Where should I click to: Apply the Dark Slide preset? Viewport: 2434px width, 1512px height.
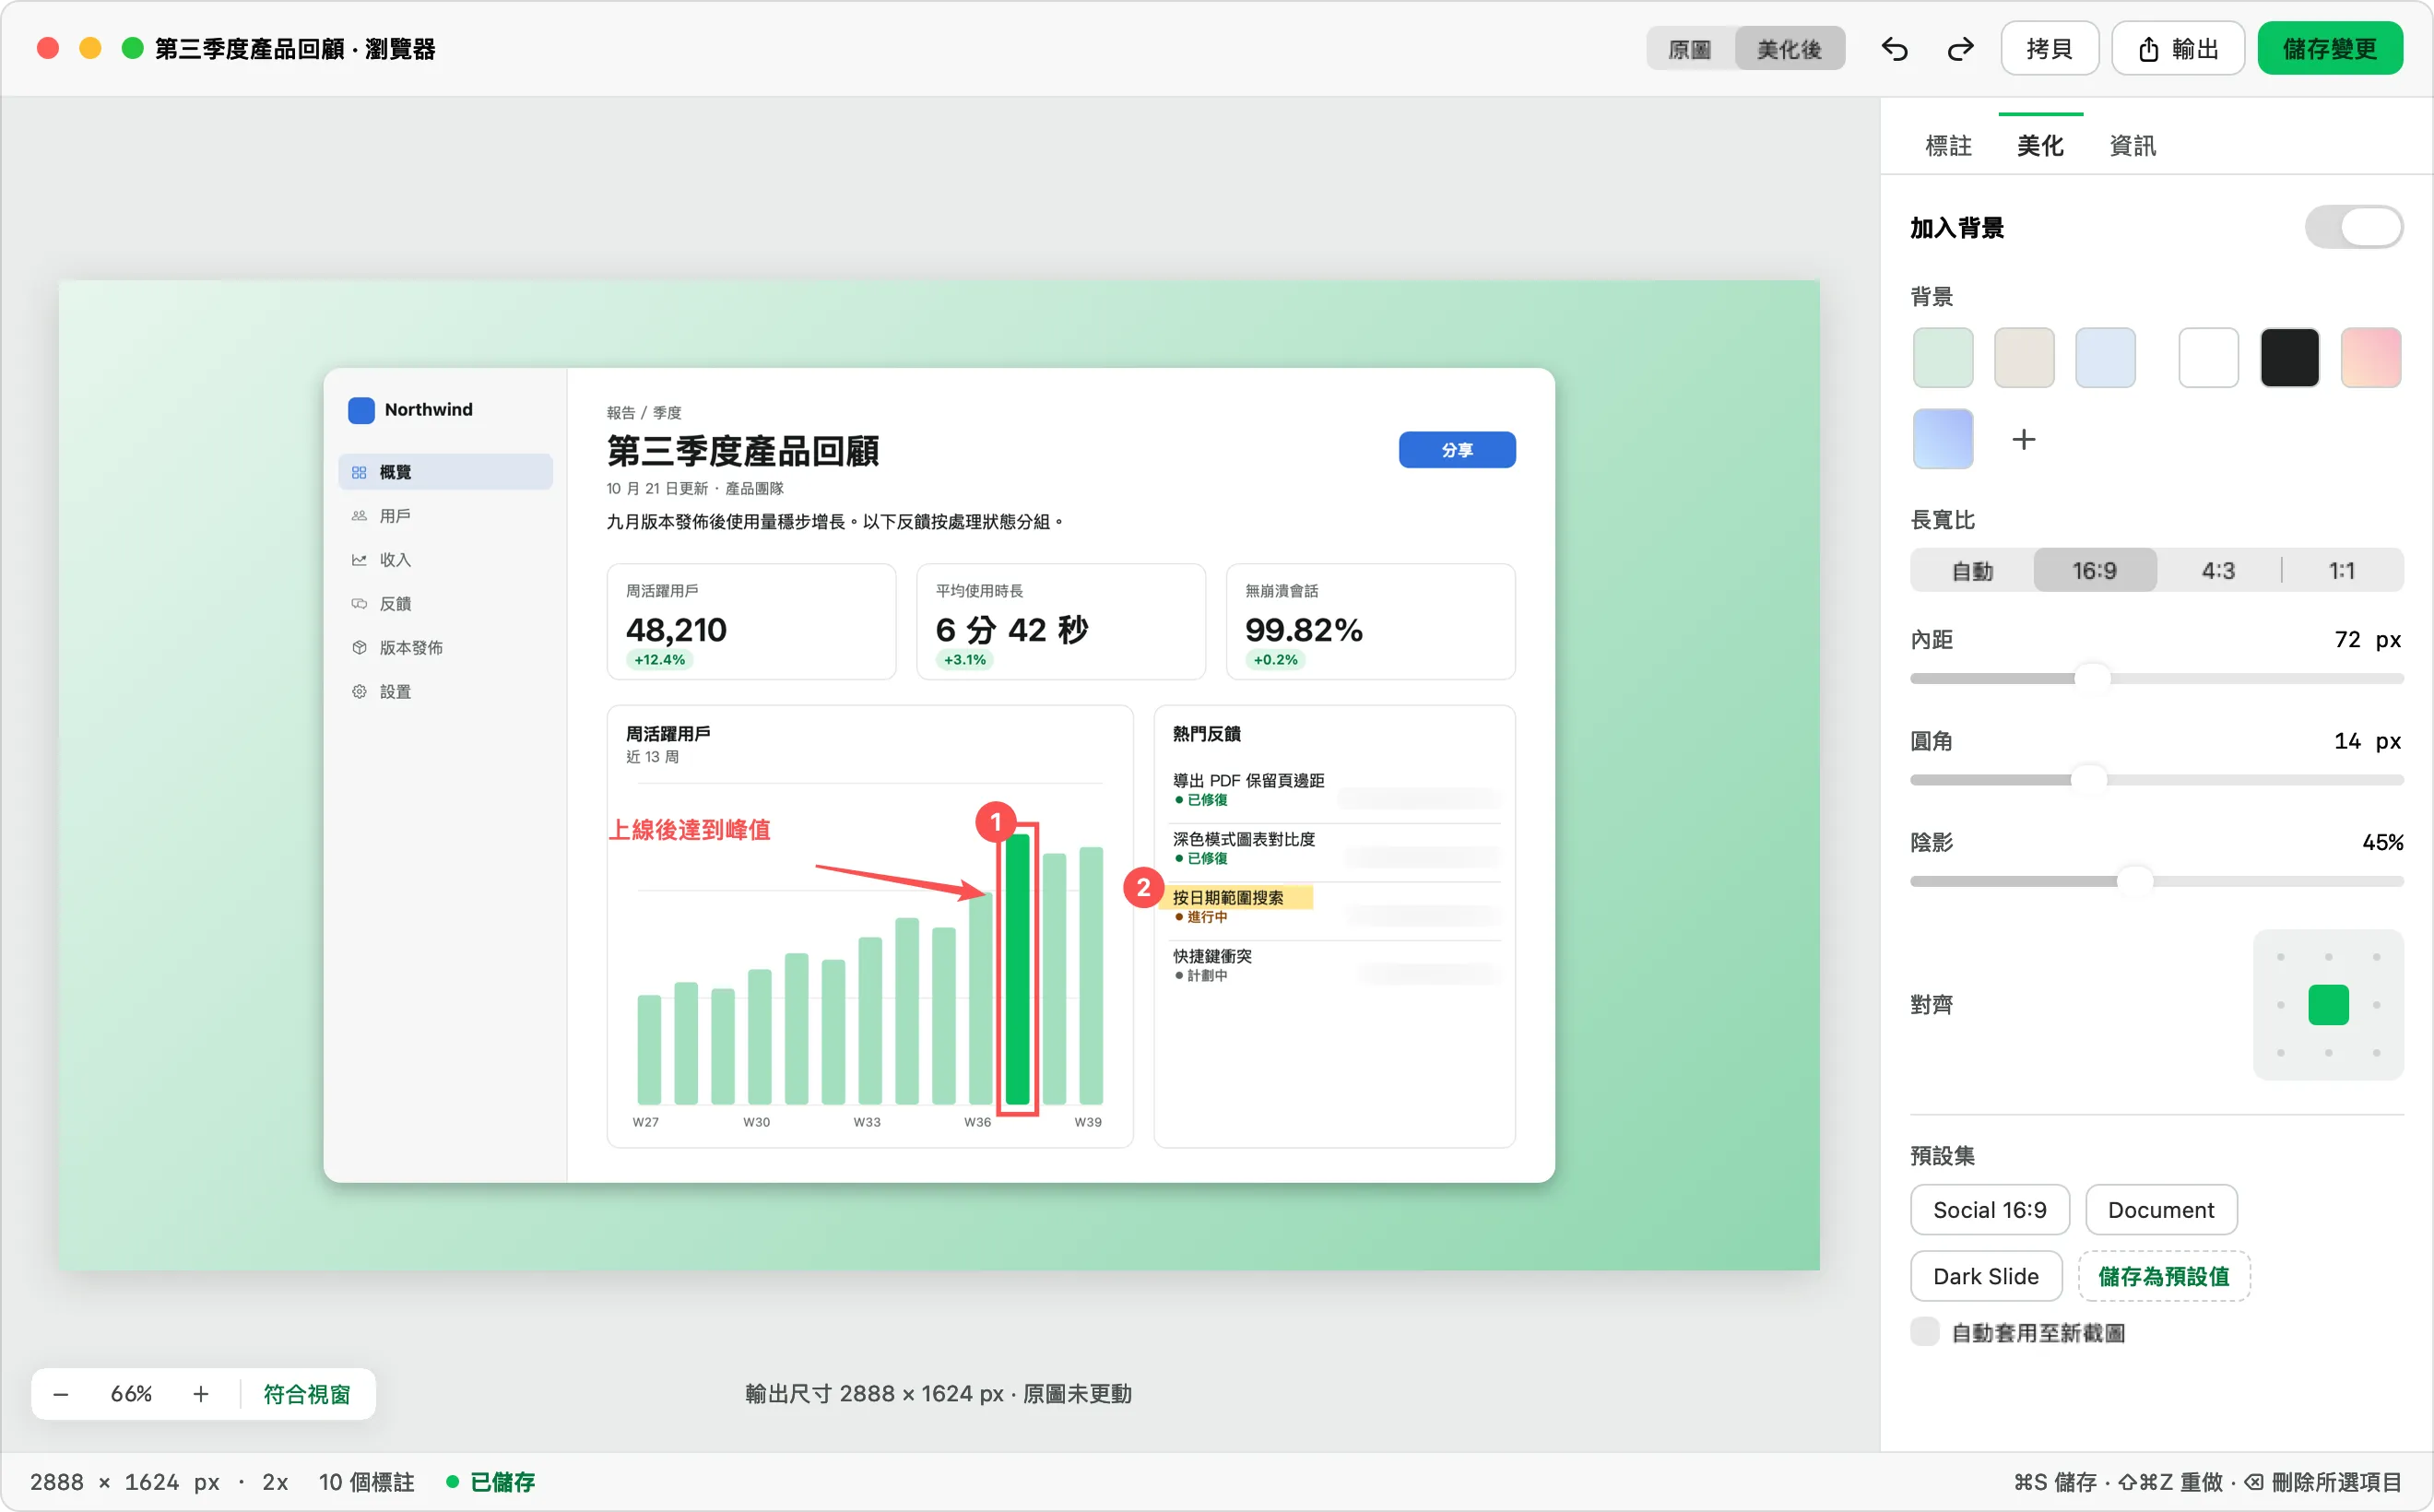tap(1986, 1276)
